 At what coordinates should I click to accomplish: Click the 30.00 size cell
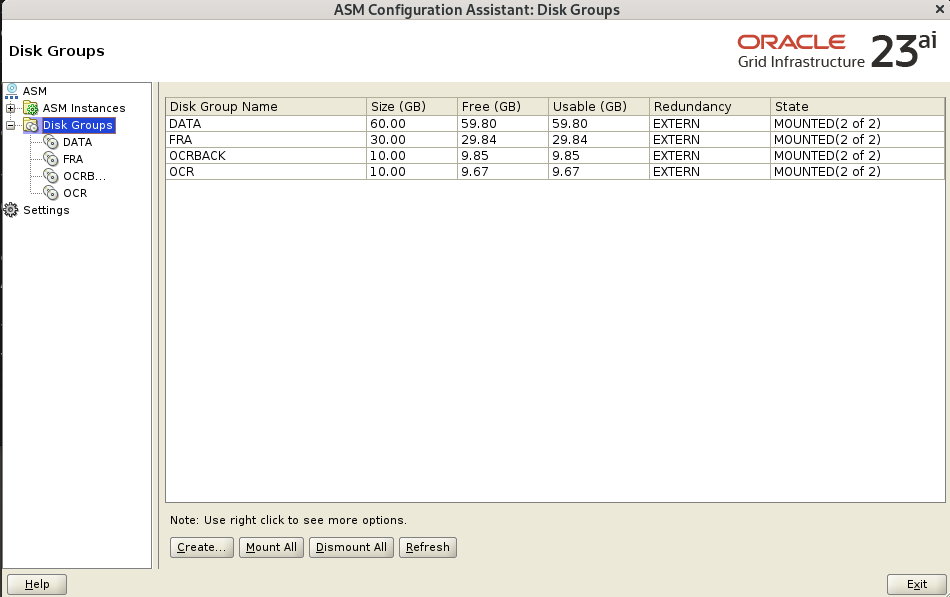(x=412, y=139)
